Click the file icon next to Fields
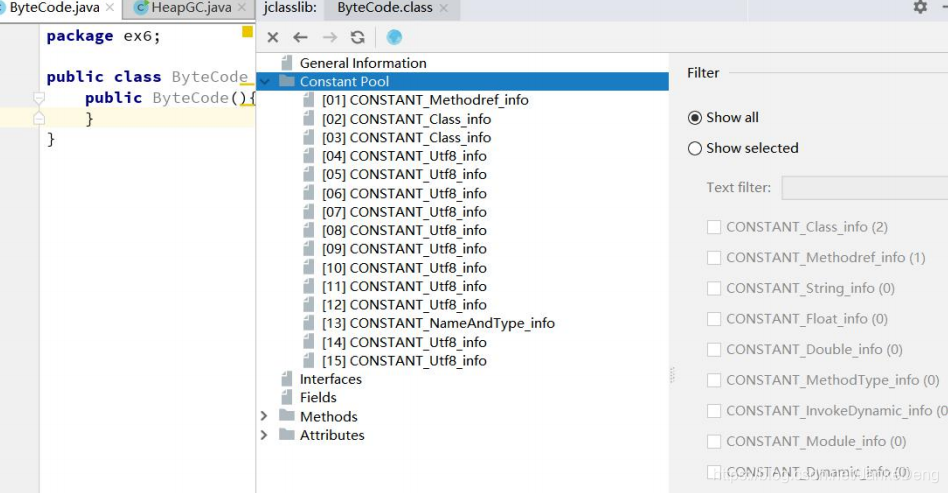The image size is (948, 493). (287, 397)
